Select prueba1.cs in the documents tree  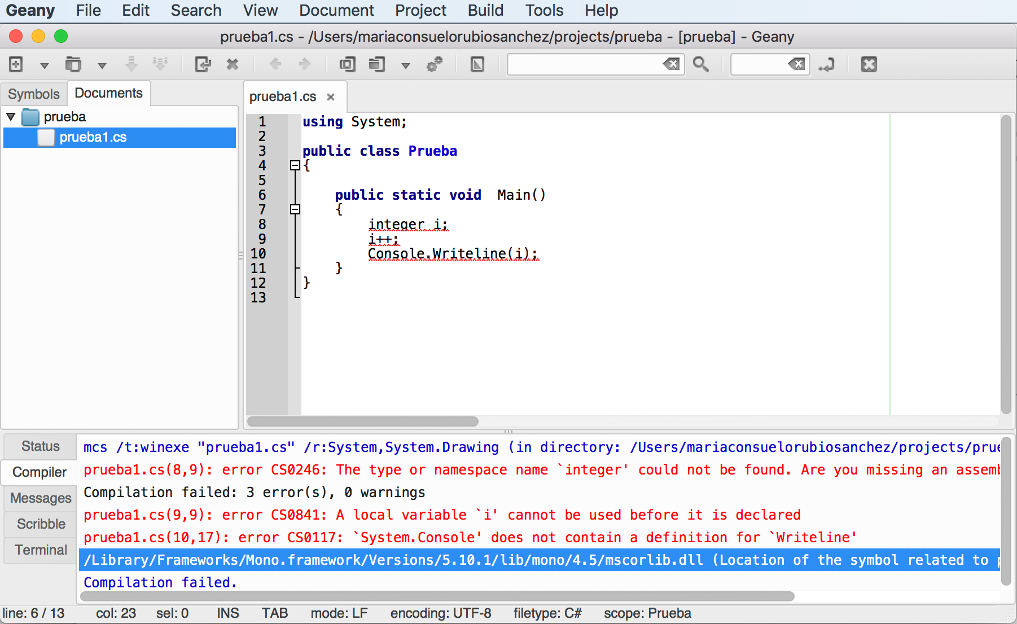click(119, 138)
